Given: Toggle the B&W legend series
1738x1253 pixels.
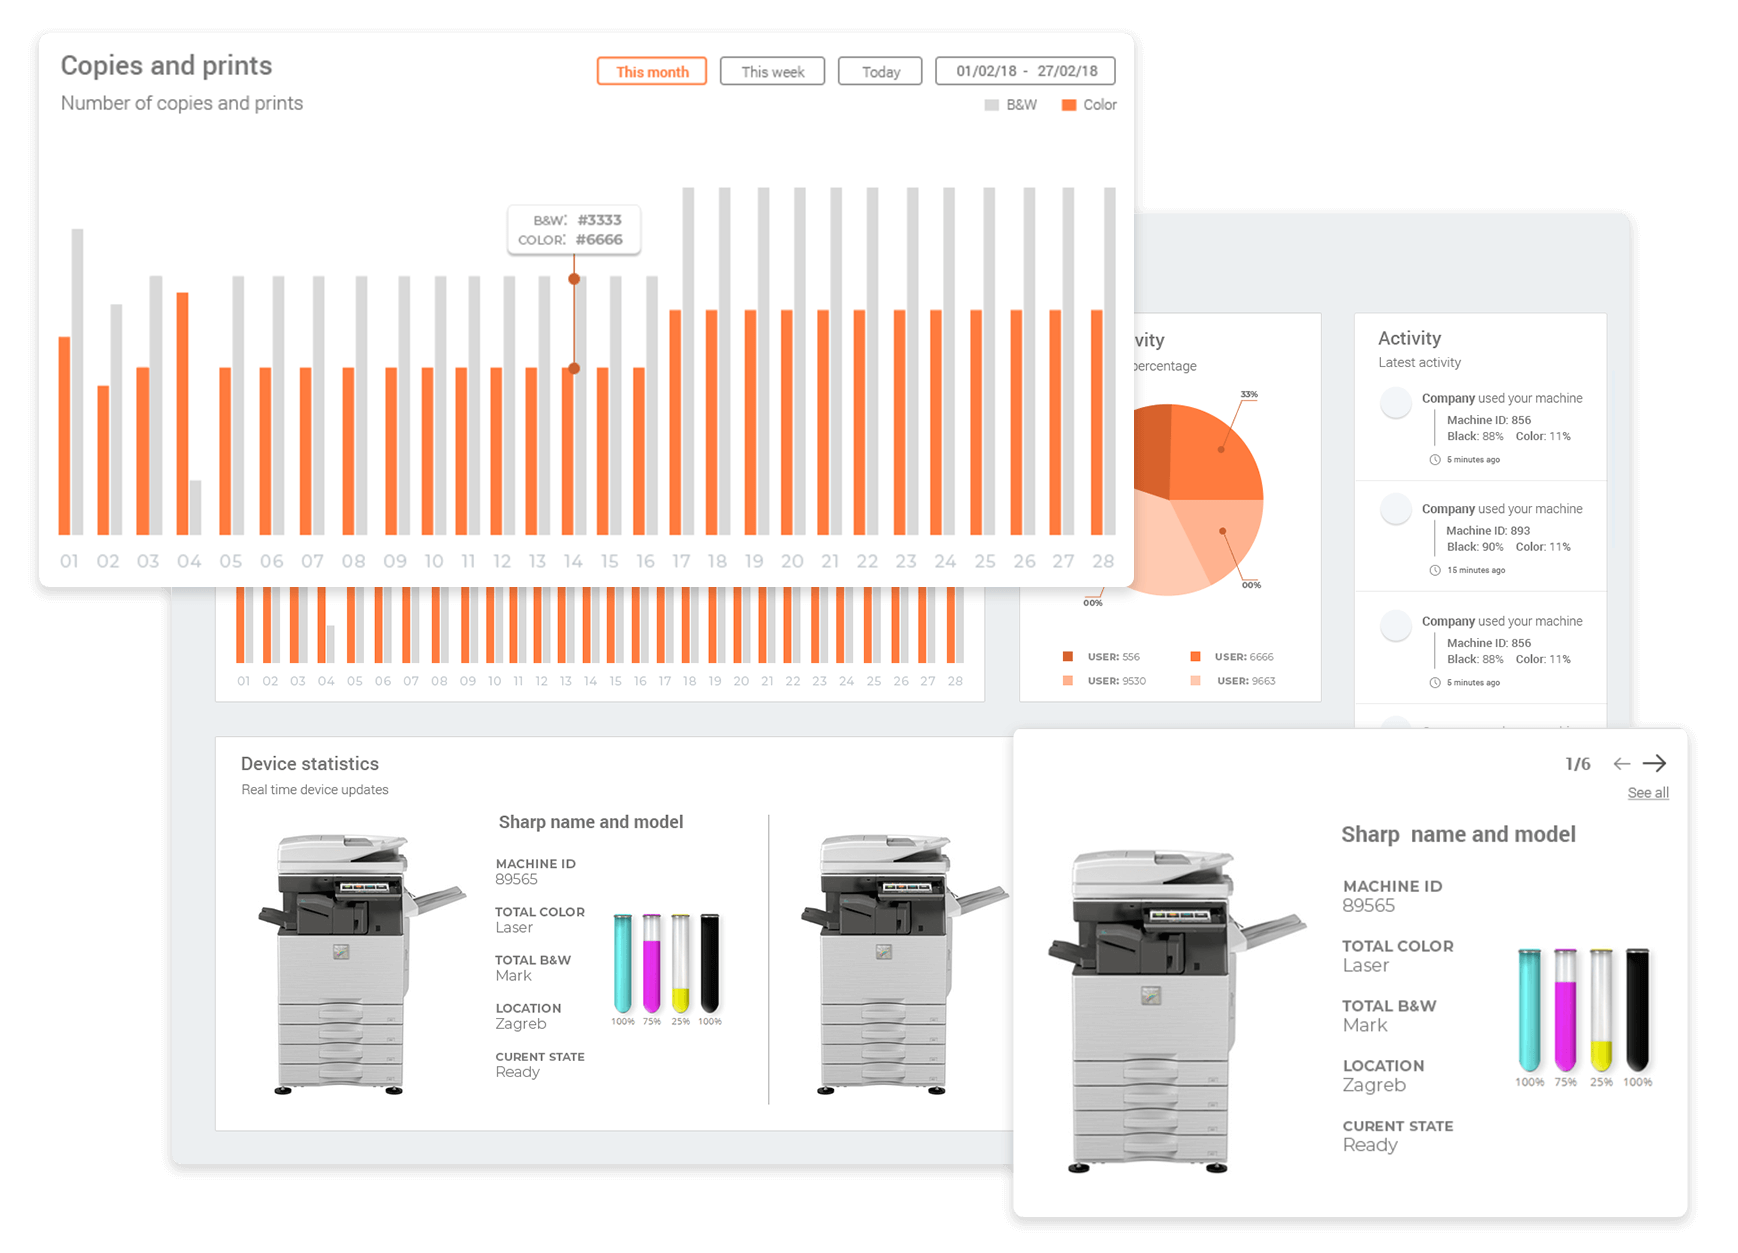Looking at the screenshot, I should [x=1011, y=105].
